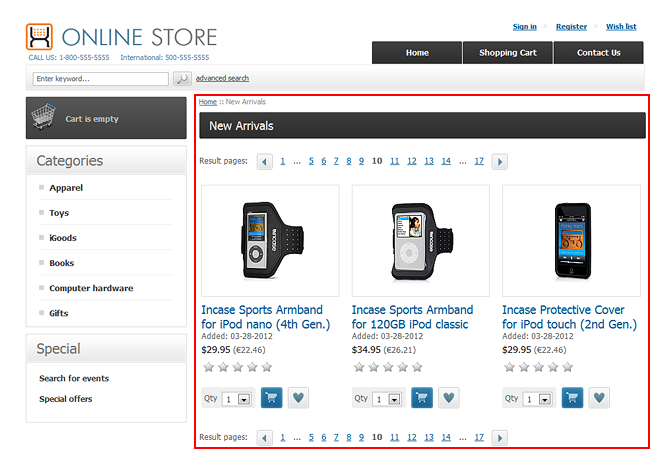This screenshot has height=451, width=668.
Task: Add iPod nano armband to wish list
Action: pyautogui.click(x=298, y=398)
